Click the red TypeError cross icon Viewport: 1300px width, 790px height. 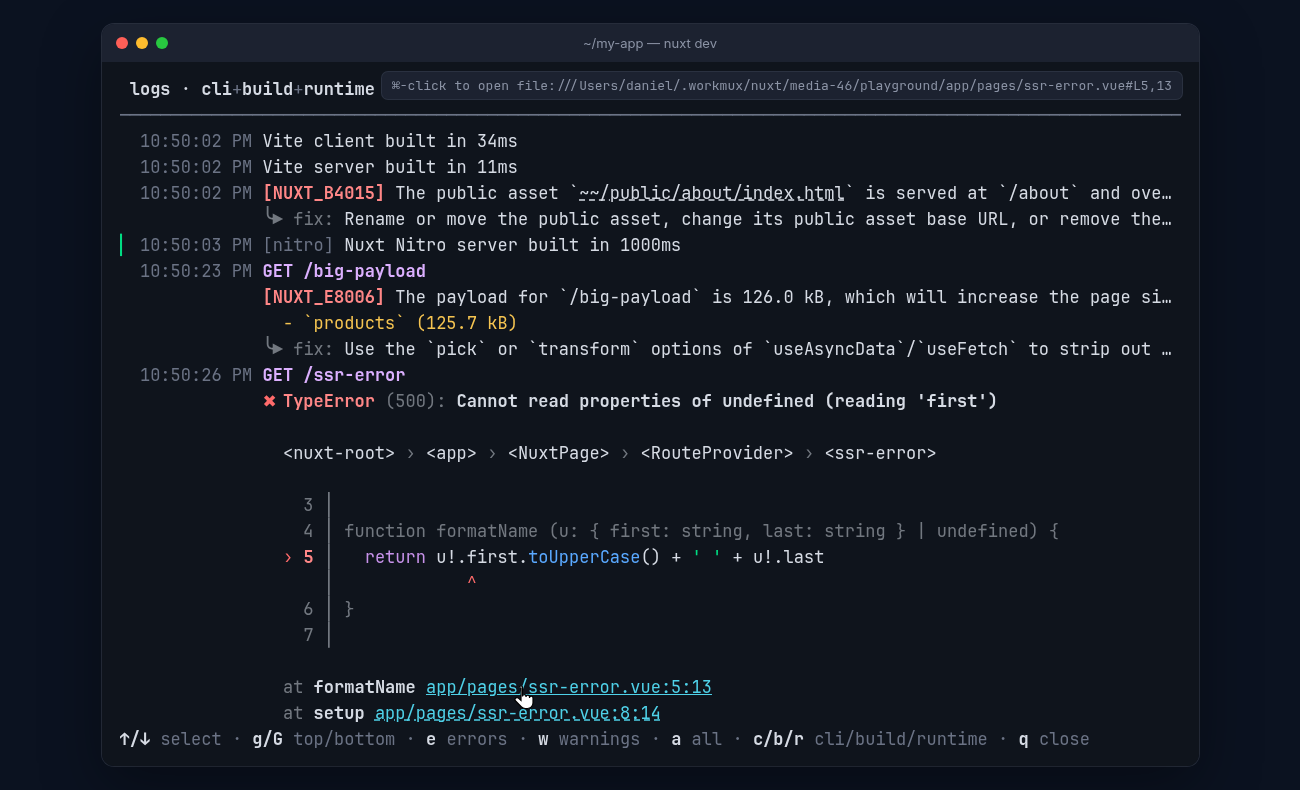(269, 401)
